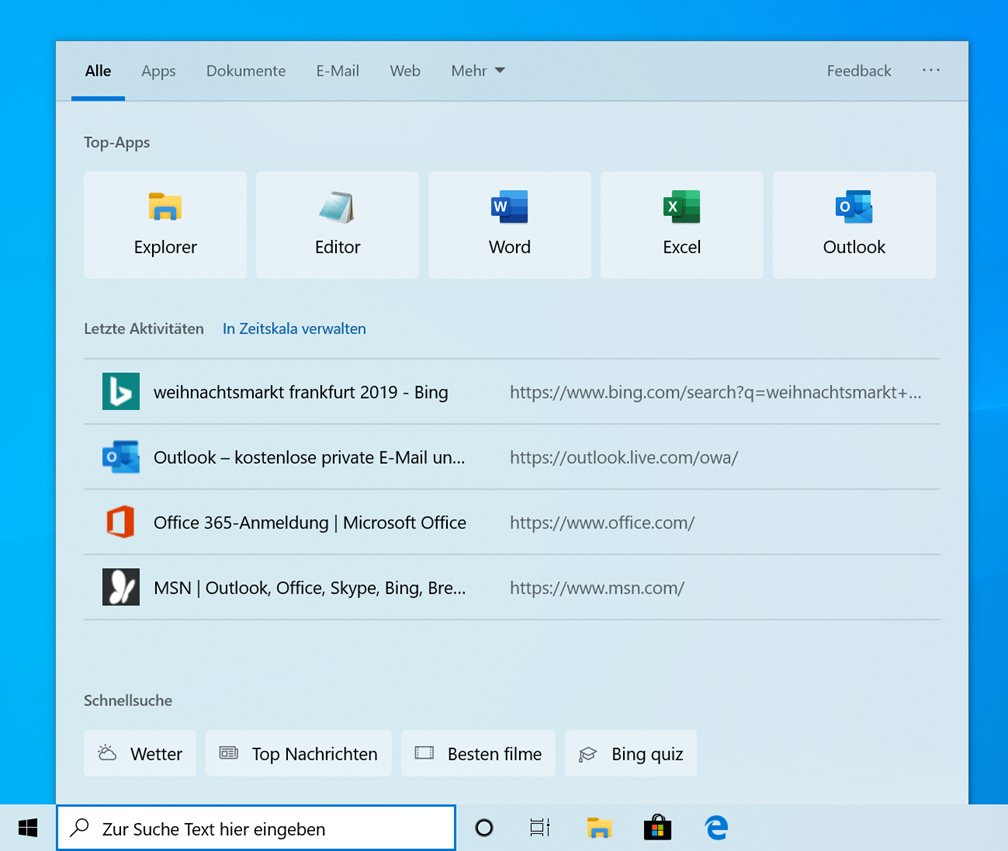This screenshot has width=1008, height=851.
Task: Open Word from Top-Apps
Action: point(509,224)
